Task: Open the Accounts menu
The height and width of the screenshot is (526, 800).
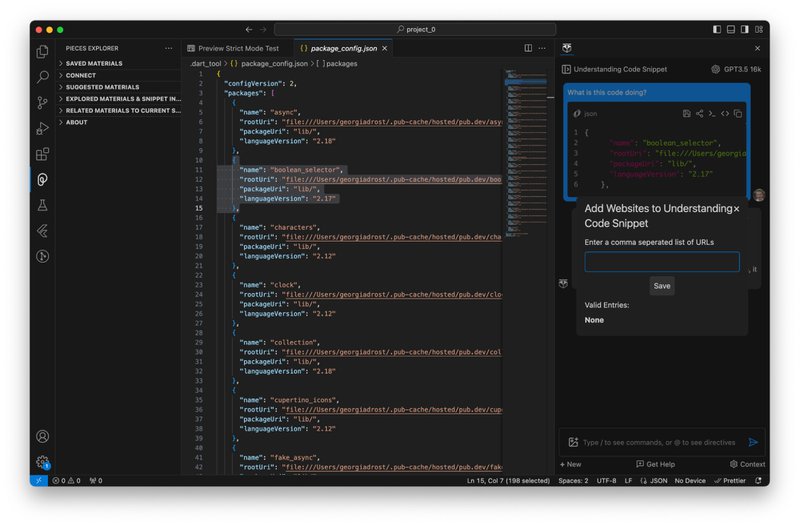Action: (43, 436)
